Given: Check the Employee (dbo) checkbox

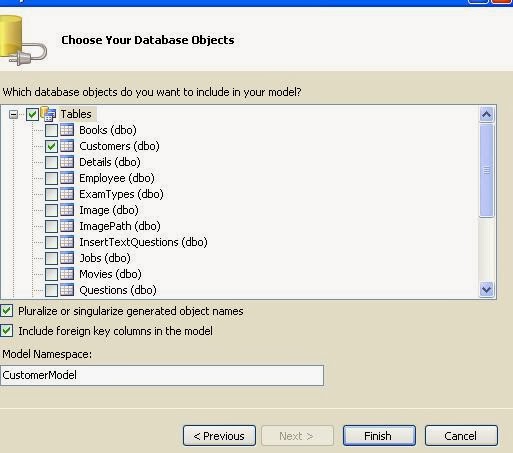Looking at the screenshot, I should point(51,178).
